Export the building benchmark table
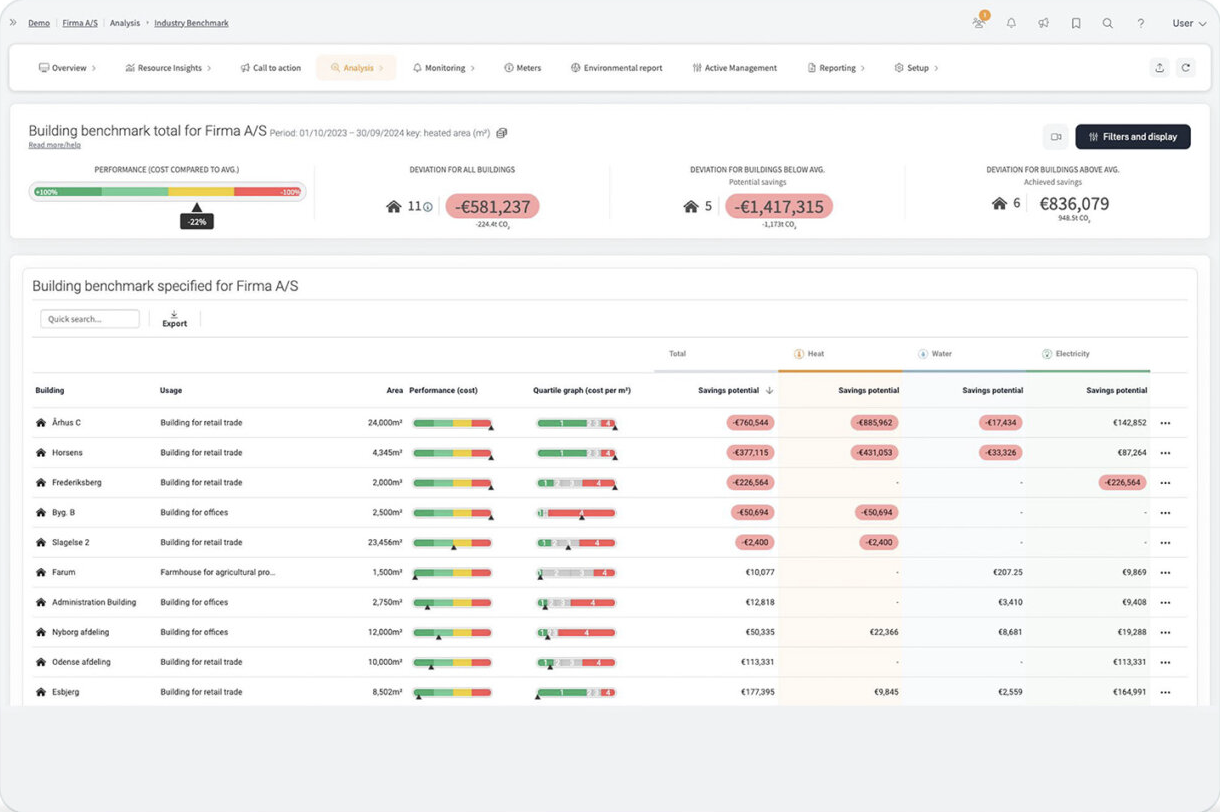 click(174, 319)
